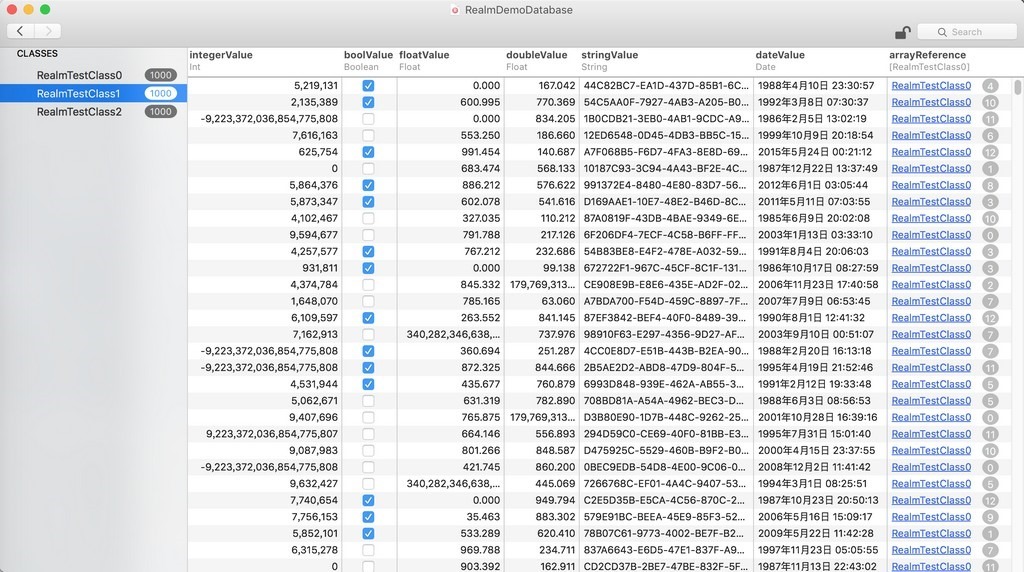Image resolution: width=1024 pixels, height=572 pixels.
Task: Select date cell 1987年12月22日 13:37:49
Action: (x=820, y=168)
